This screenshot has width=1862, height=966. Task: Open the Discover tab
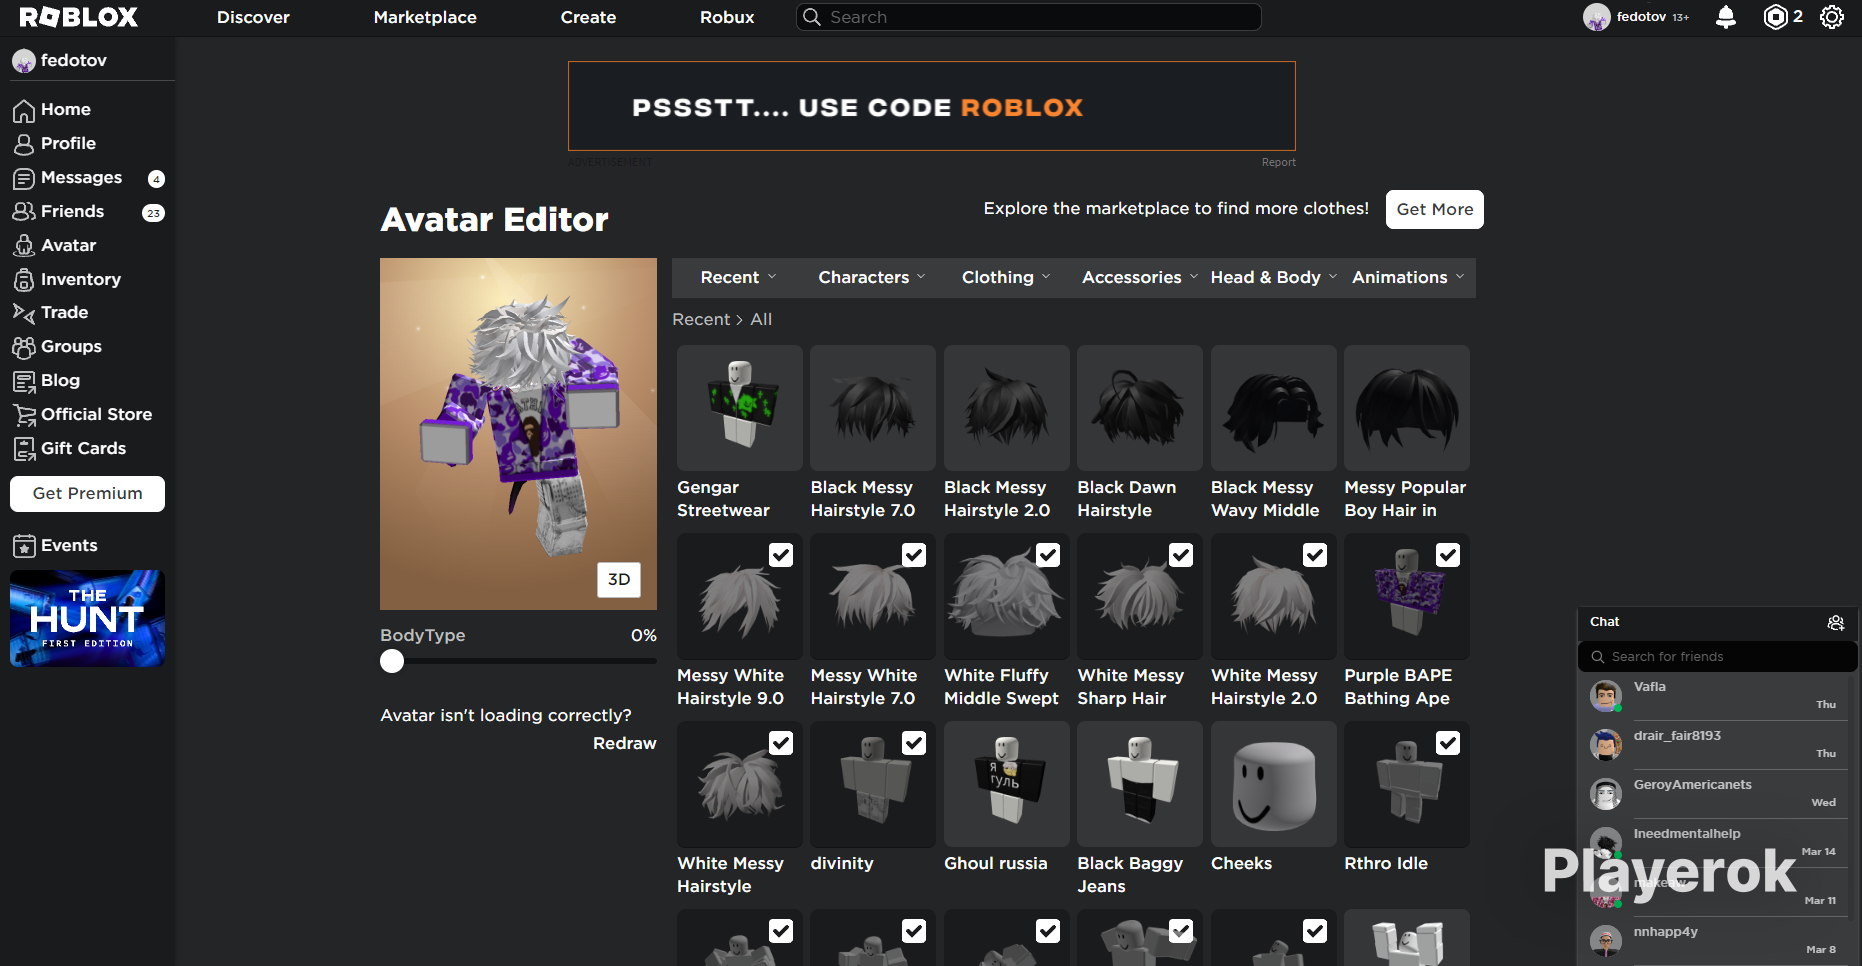253,17
